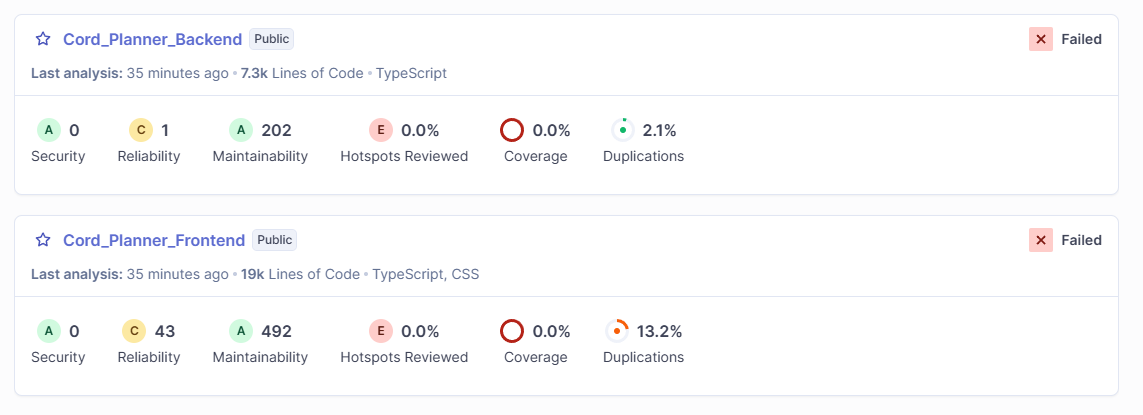Open the Cord_Planner_Backend project link
This screenshot has width=1143, height=415.
[152, 39]
